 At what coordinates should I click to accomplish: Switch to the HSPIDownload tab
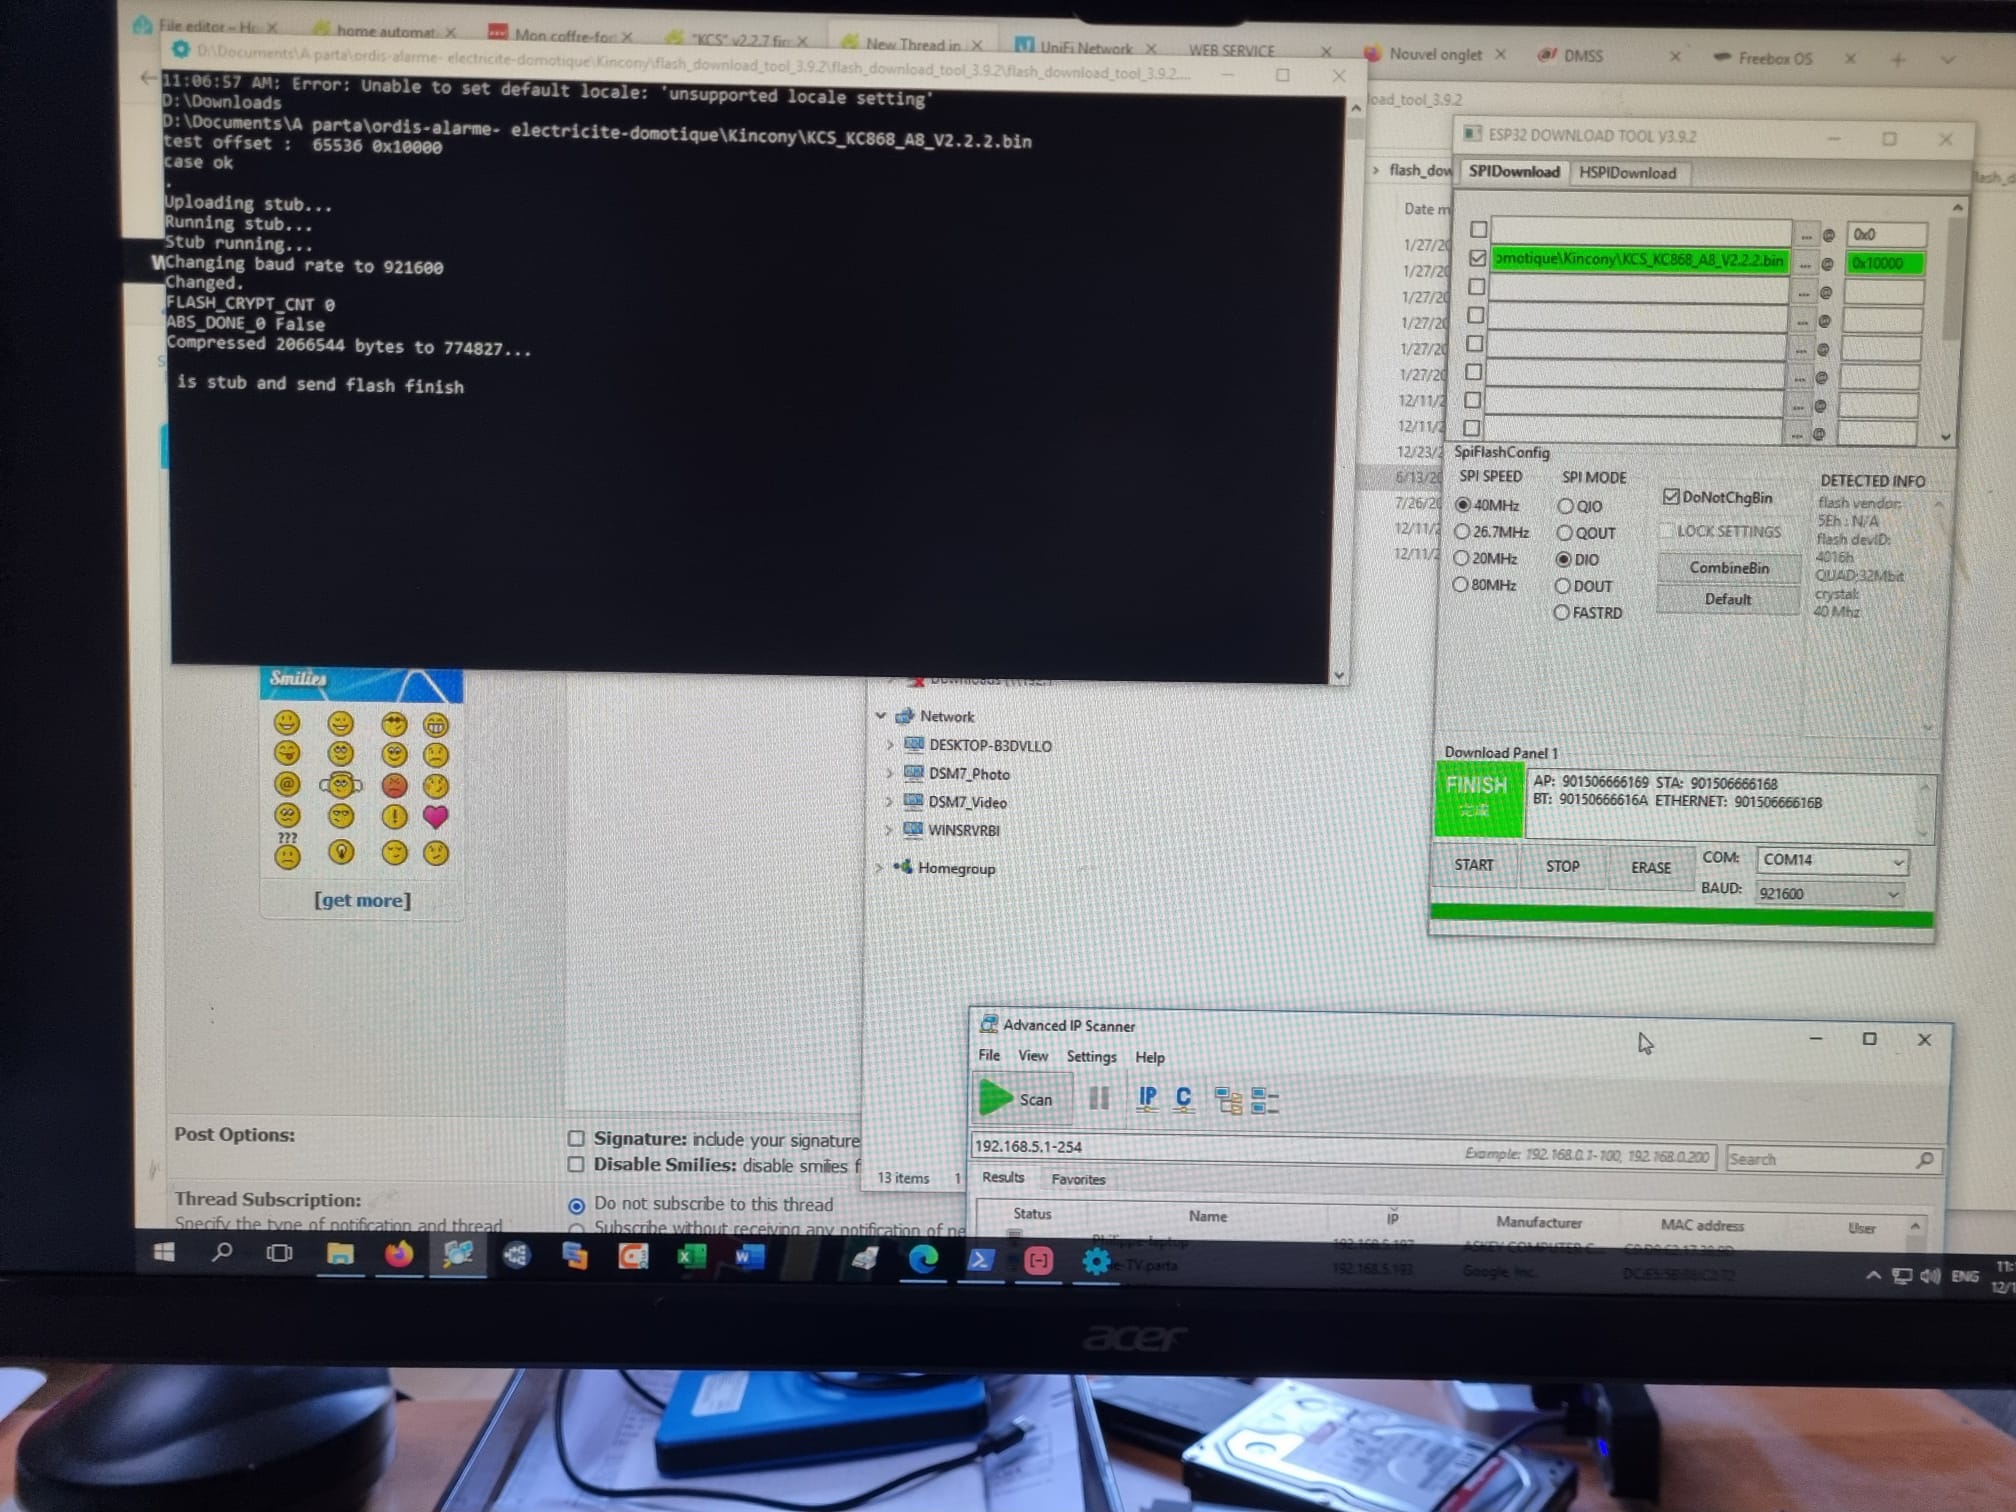click(x=1627, y=173)
